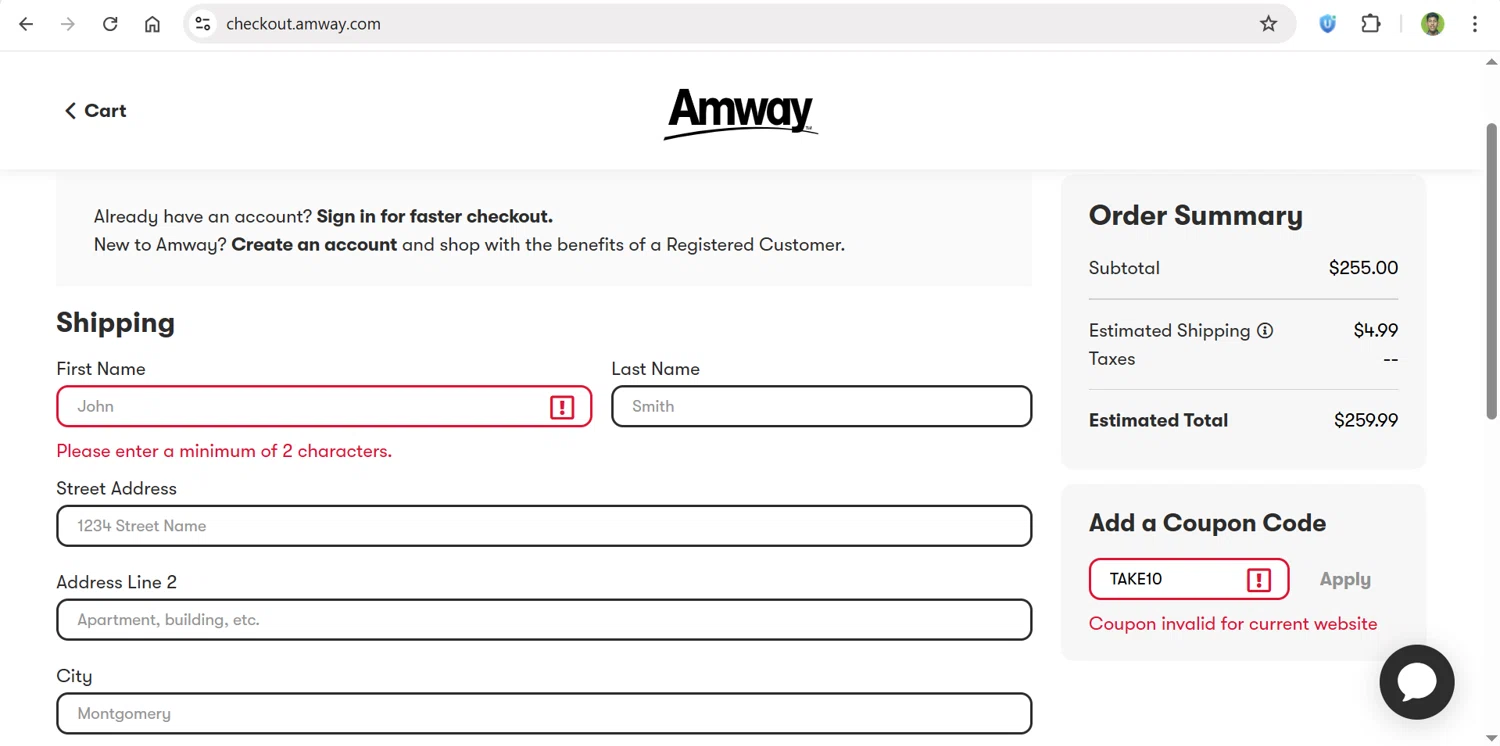Click the Taxes label
This screenshot has height=746, width=1500.
(x=1112, y=359)
